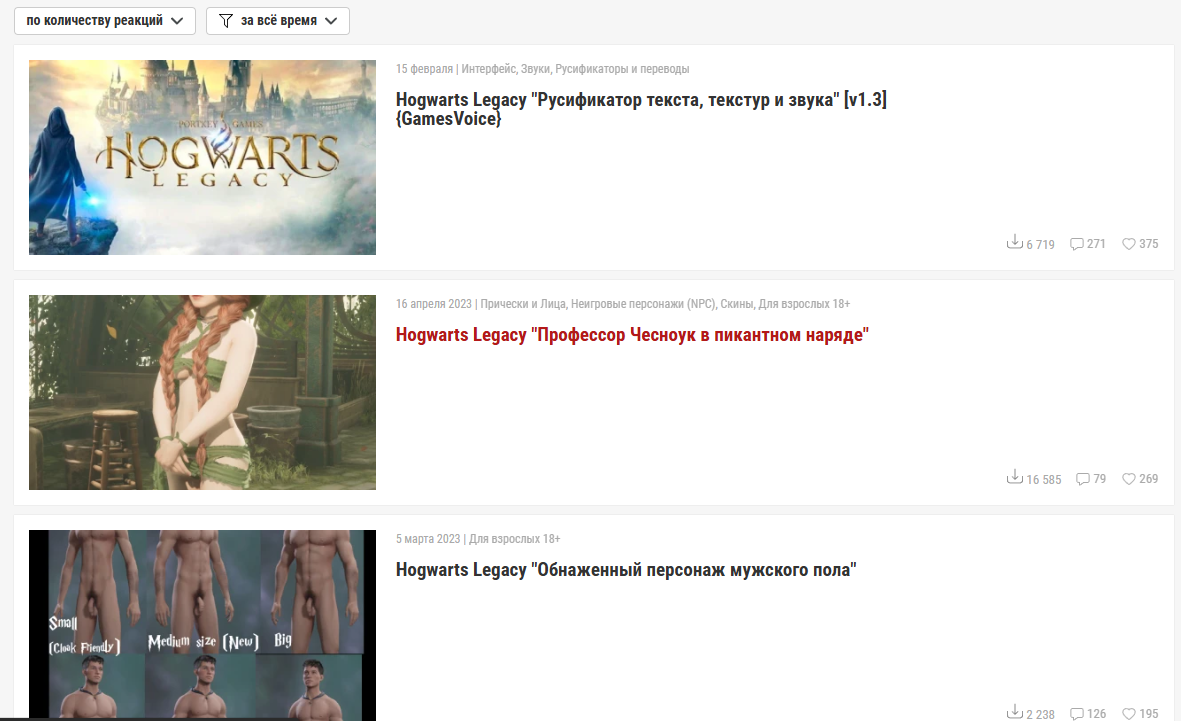Image resolution: width=1181 pixels, height=721 pixels.
Task: Open the 'за всё время' time filter dropdown
Action: click(278, 21)
